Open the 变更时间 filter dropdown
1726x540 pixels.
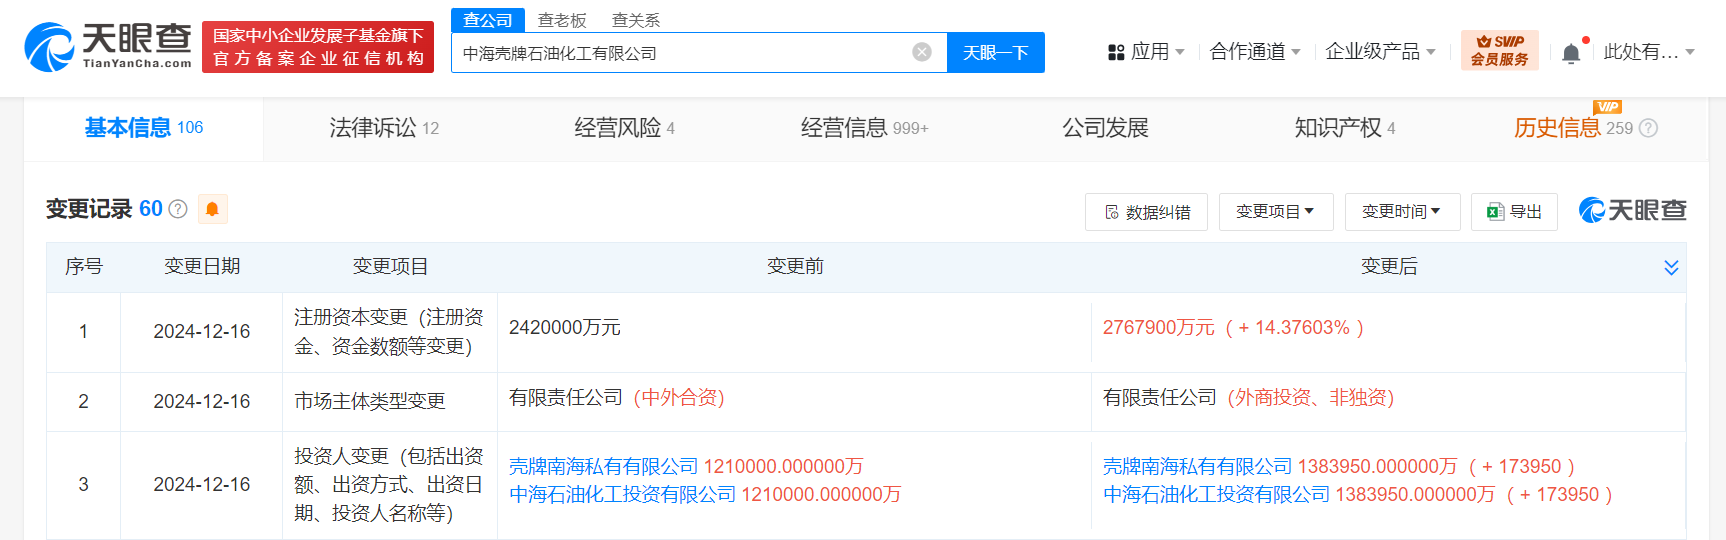tap(1402, 212)
